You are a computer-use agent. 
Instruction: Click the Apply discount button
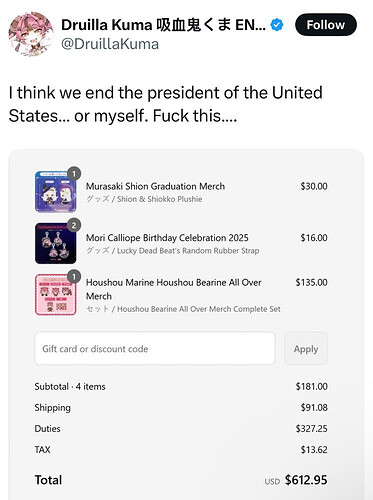coord(306,348)
